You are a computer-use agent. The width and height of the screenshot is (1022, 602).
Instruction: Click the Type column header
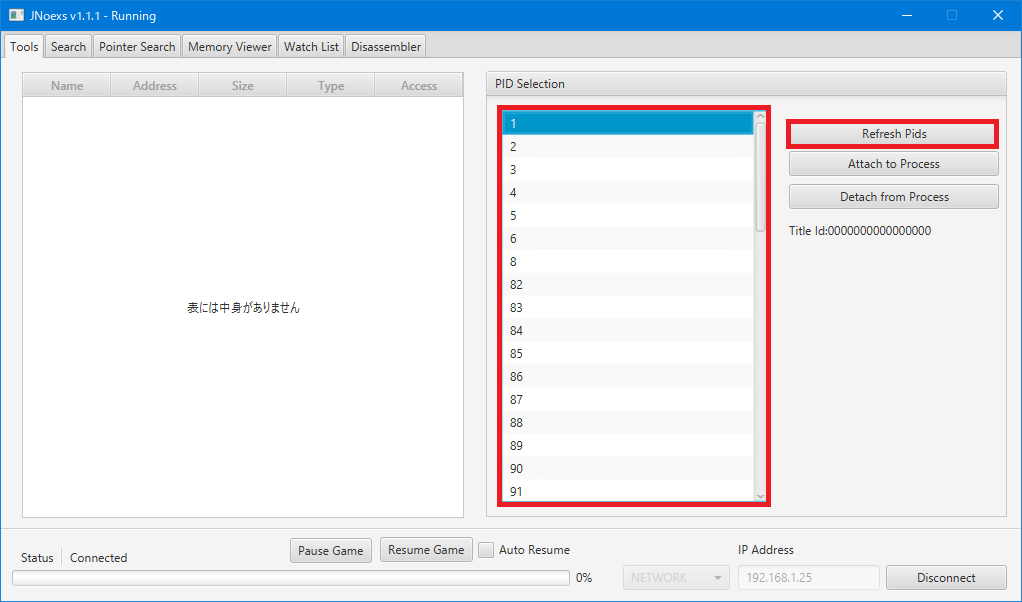pos(330,85)
